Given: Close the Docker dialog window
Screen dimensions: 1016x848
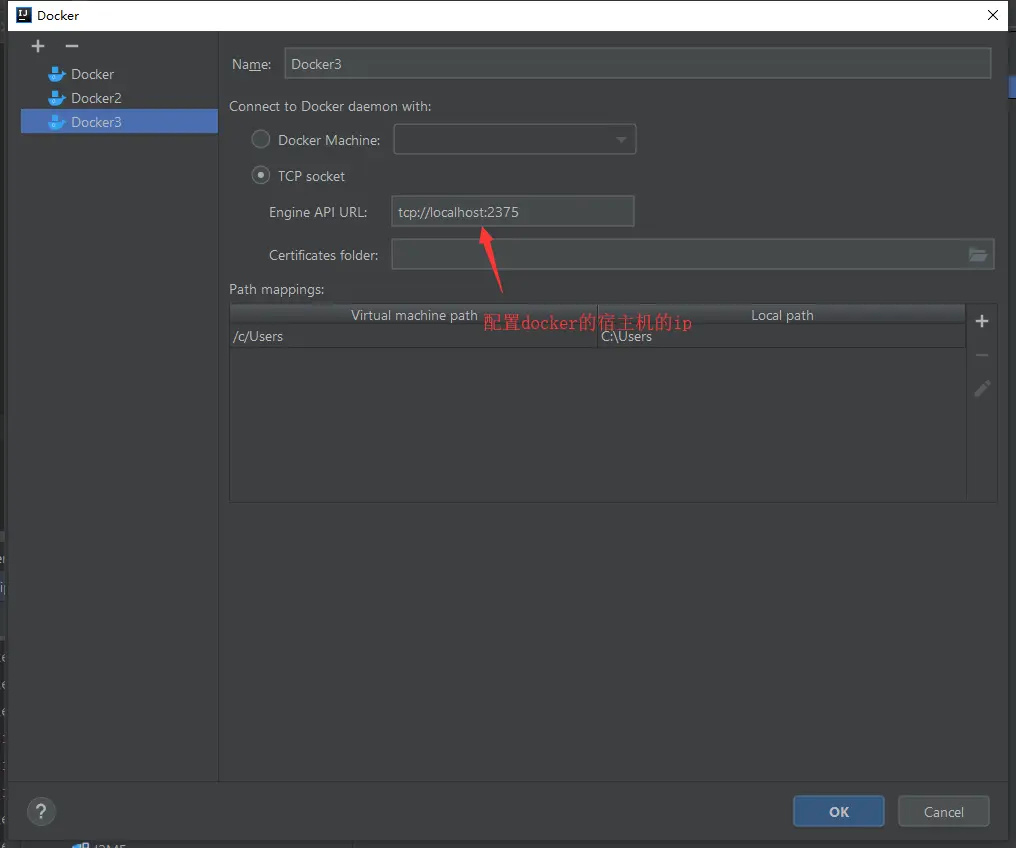Looking at the screenshot, I should [993, 15].
